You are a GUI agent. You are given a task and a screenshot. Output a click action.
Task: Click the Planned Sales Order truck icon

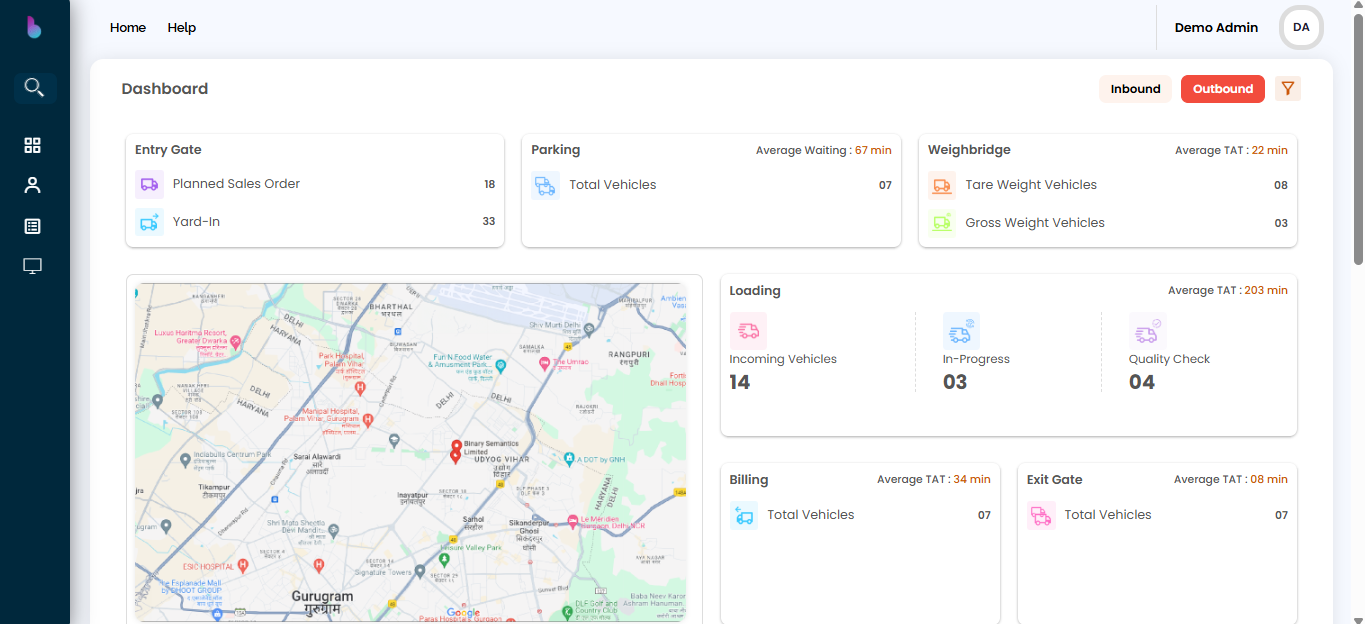(x=149, y=184)
